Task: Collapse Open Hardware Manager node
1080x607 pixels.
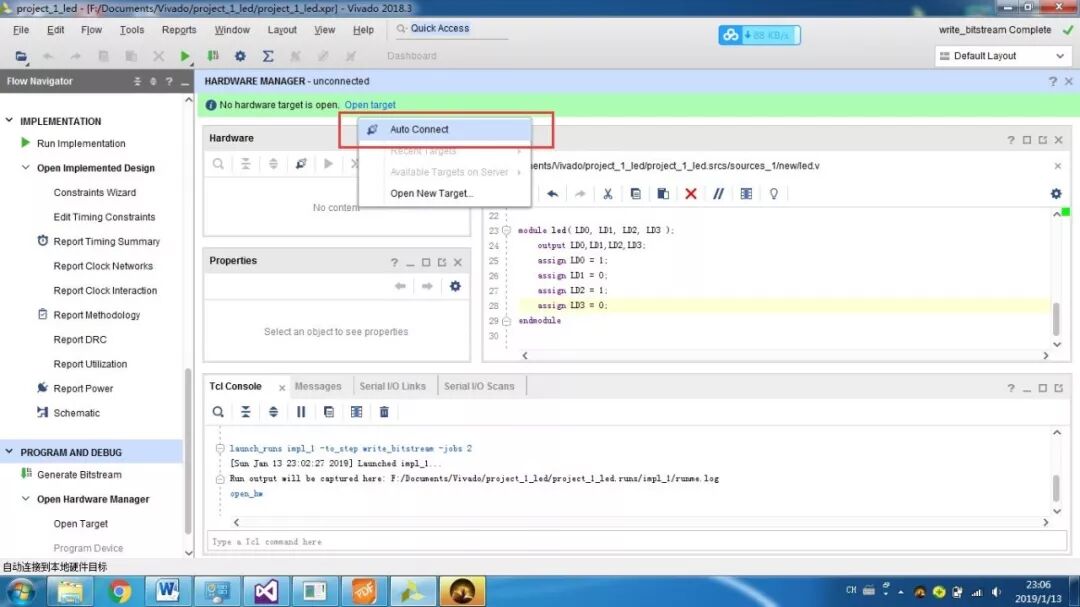Action: [x=25, y=499]
